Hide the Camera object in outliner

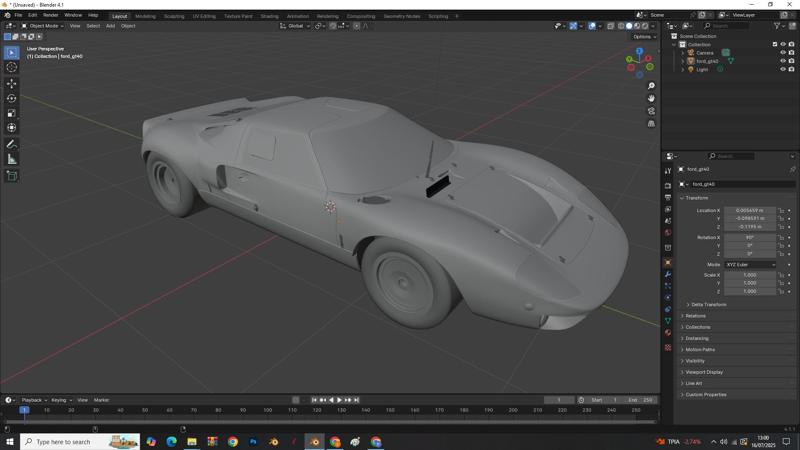click(x=783, y=52)
